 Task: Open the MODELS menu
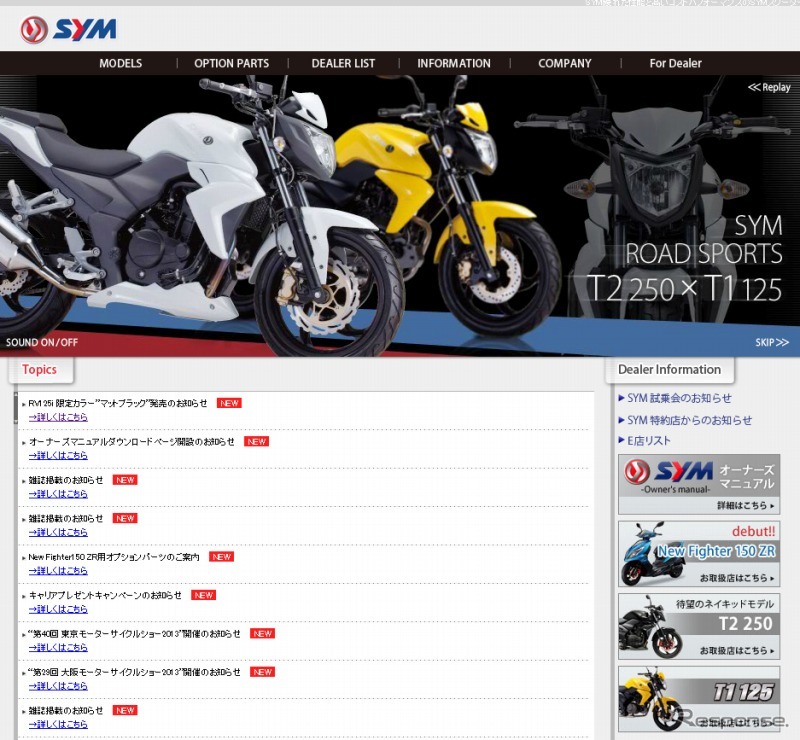120,63
